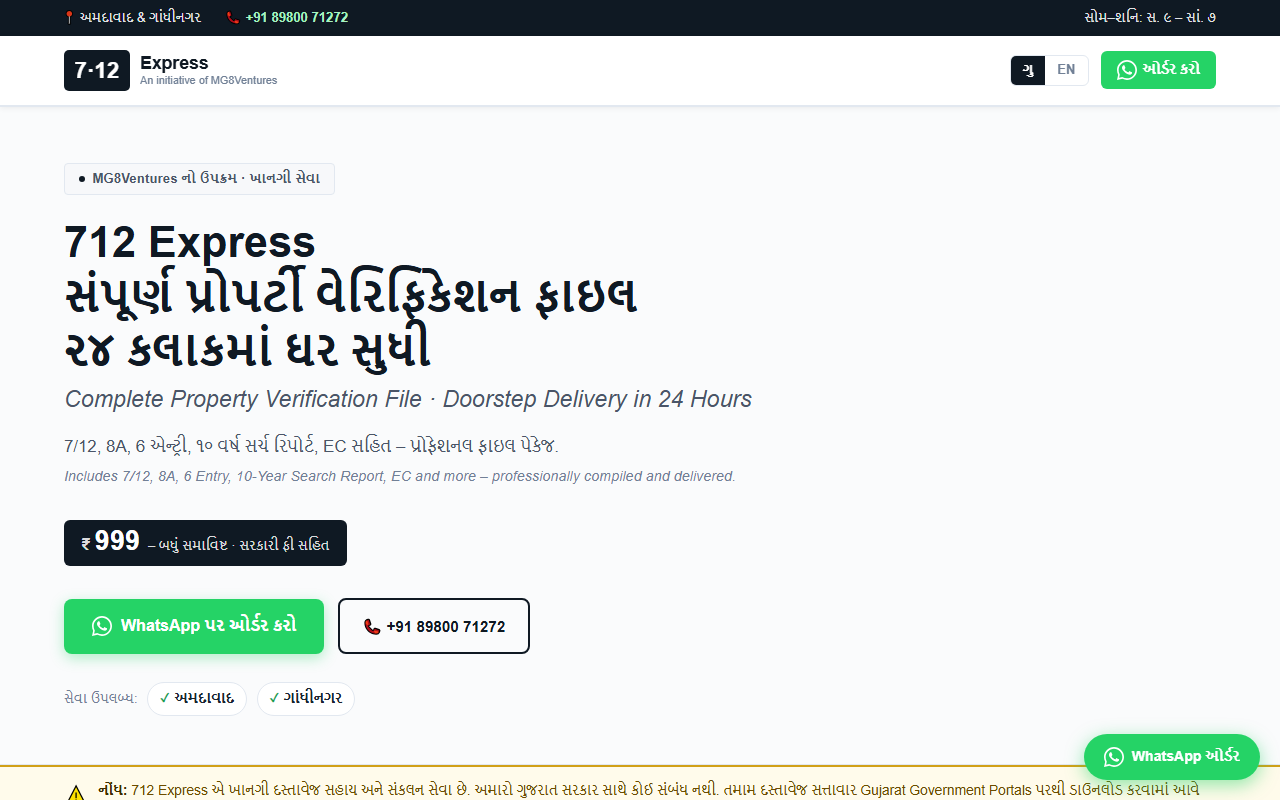Click WhatsApp icon in green hero button
1280x800 pixels.
point(102,626)
